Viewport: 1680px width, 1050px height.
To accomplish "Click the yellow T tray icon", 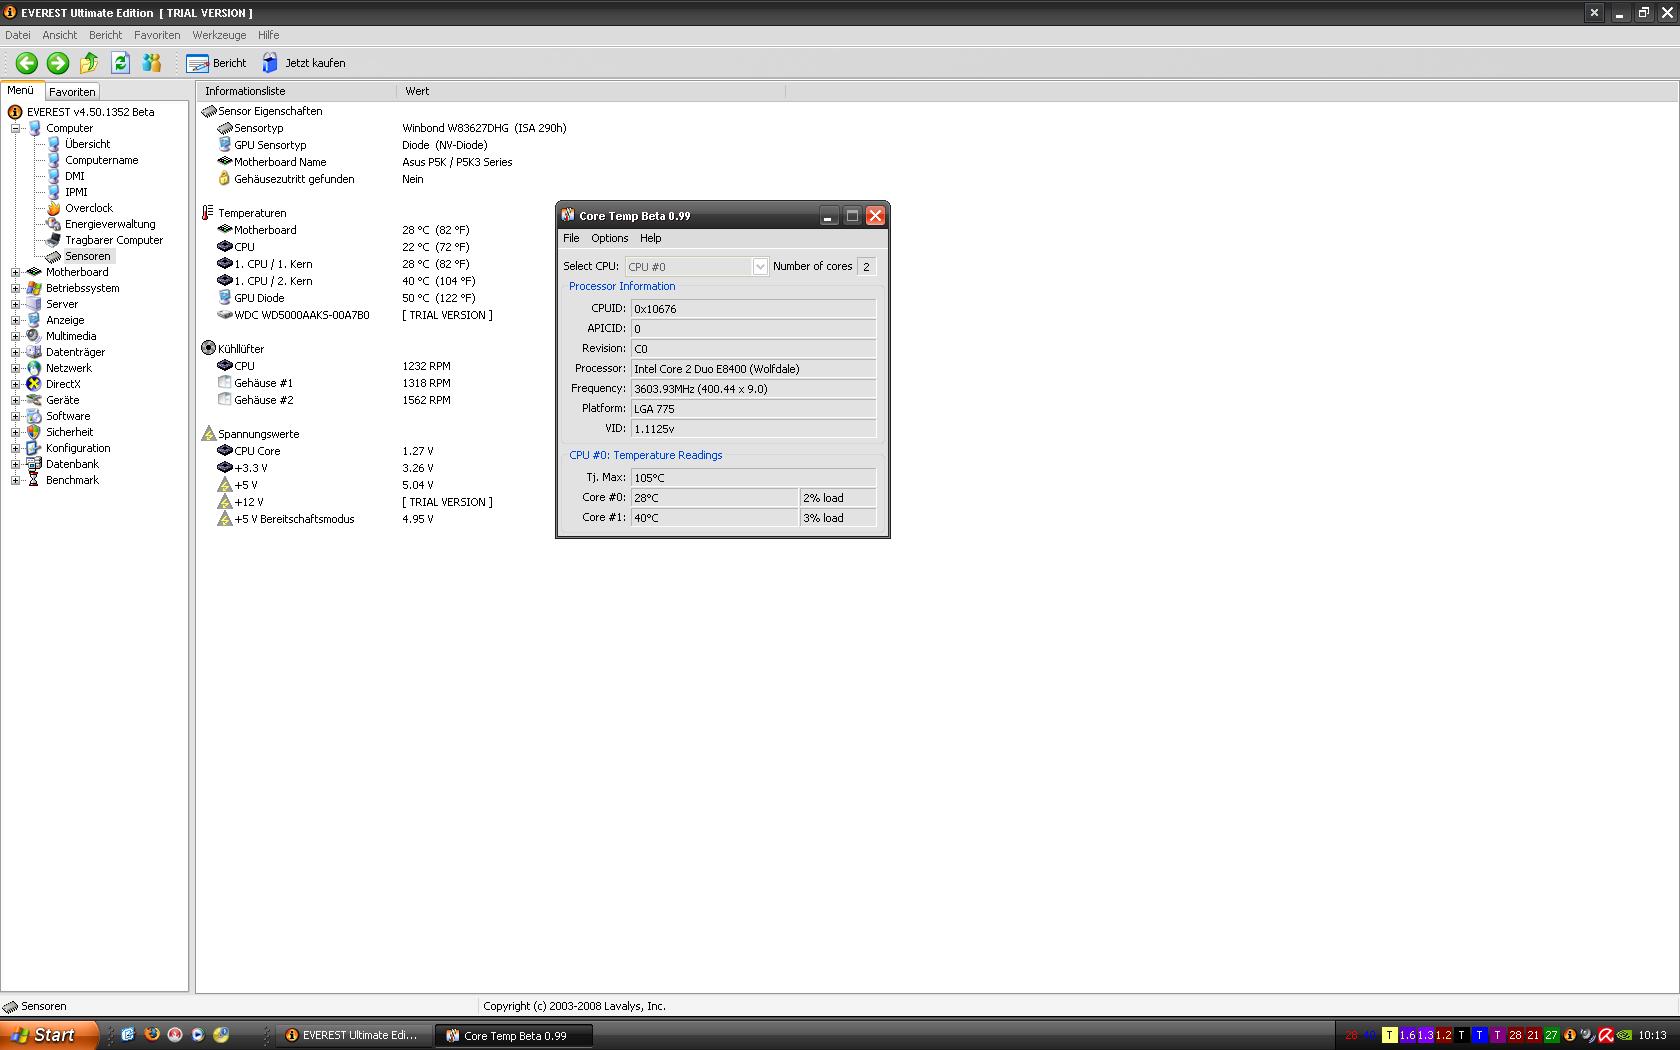I will click(x=1389, y=1036).
